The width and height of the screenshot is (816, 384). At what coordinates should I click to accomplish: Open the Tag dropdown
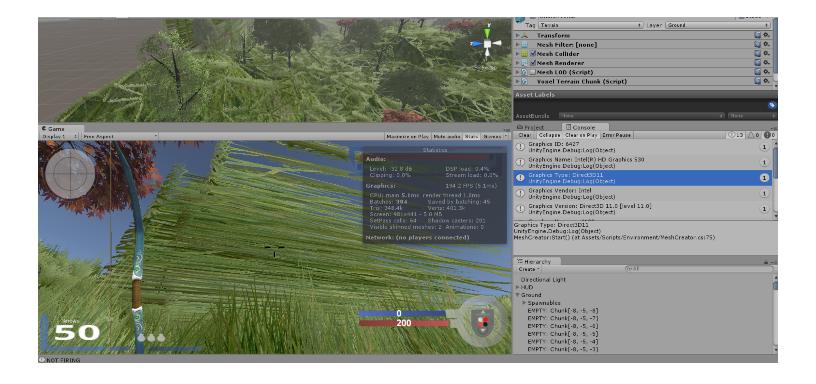(591, 25)
